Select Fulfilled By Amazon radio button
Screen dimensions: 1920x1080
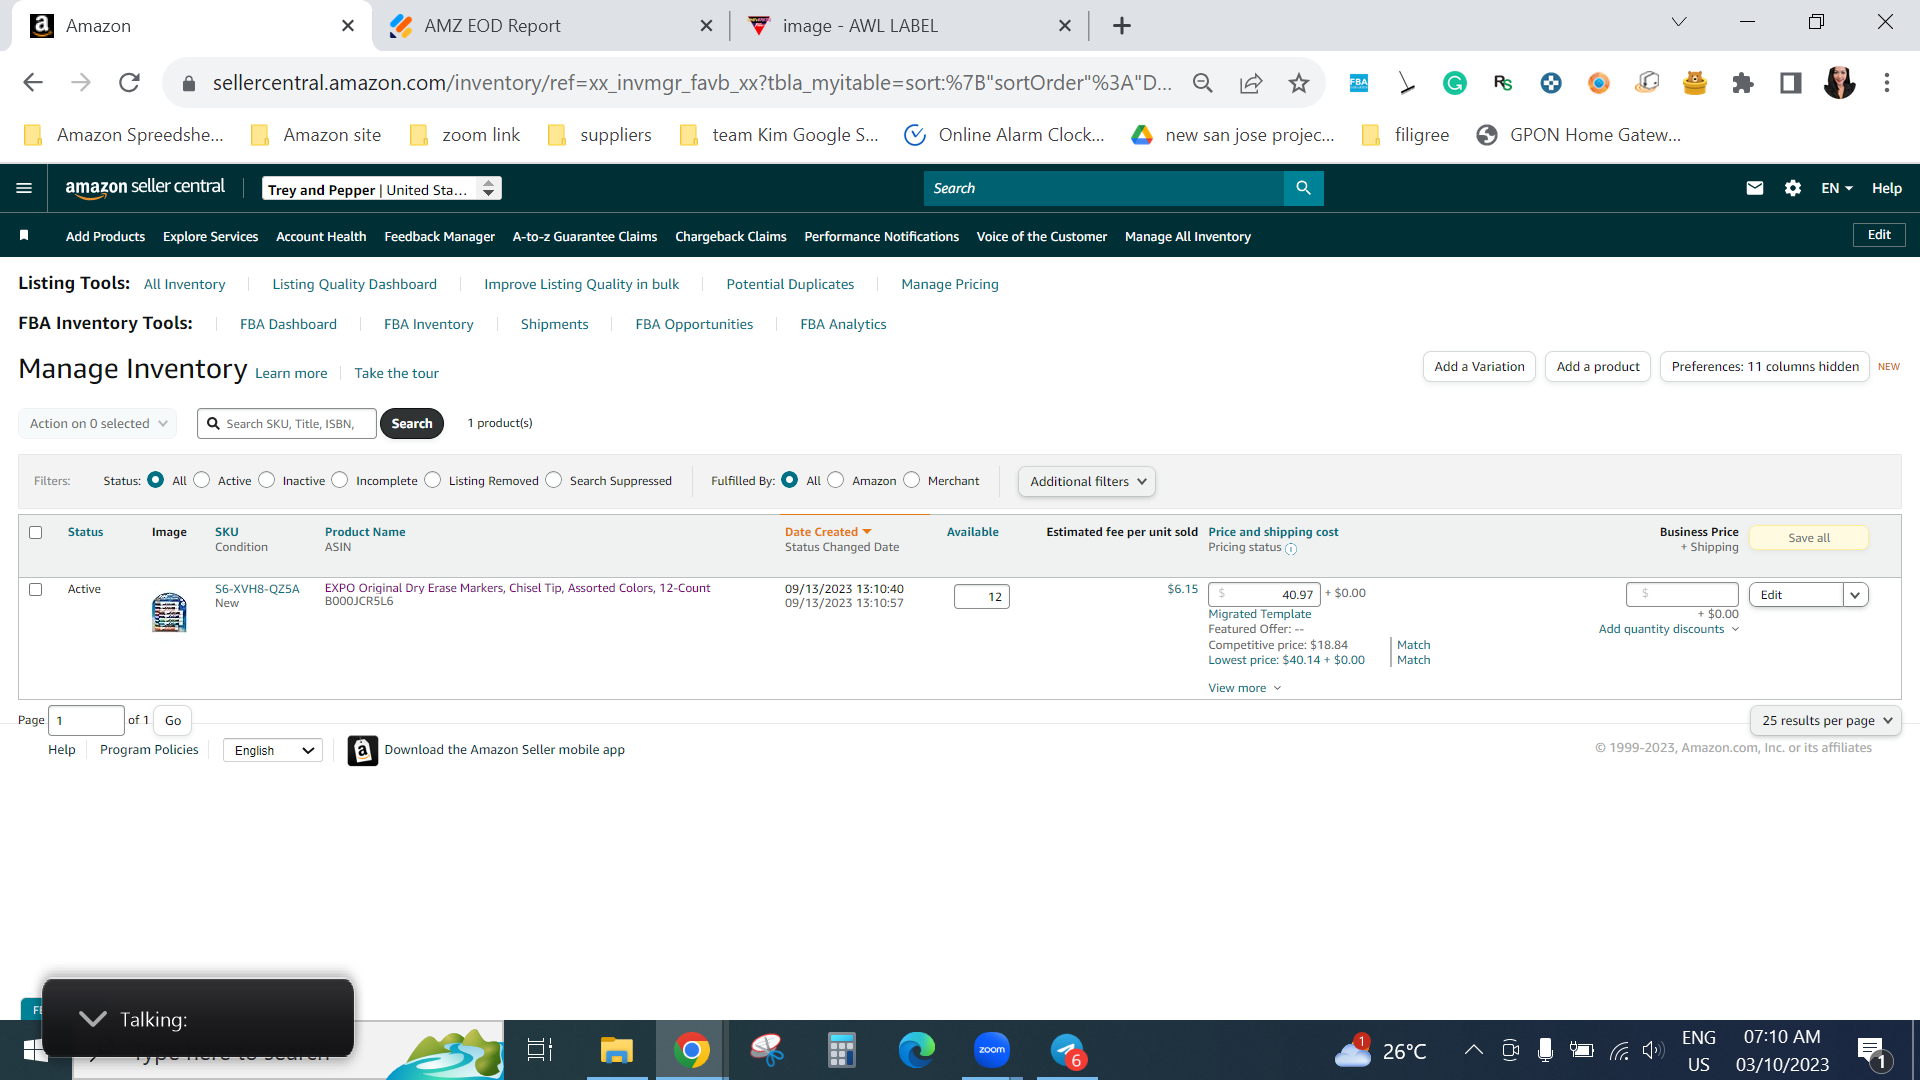[x=836, y=480]
